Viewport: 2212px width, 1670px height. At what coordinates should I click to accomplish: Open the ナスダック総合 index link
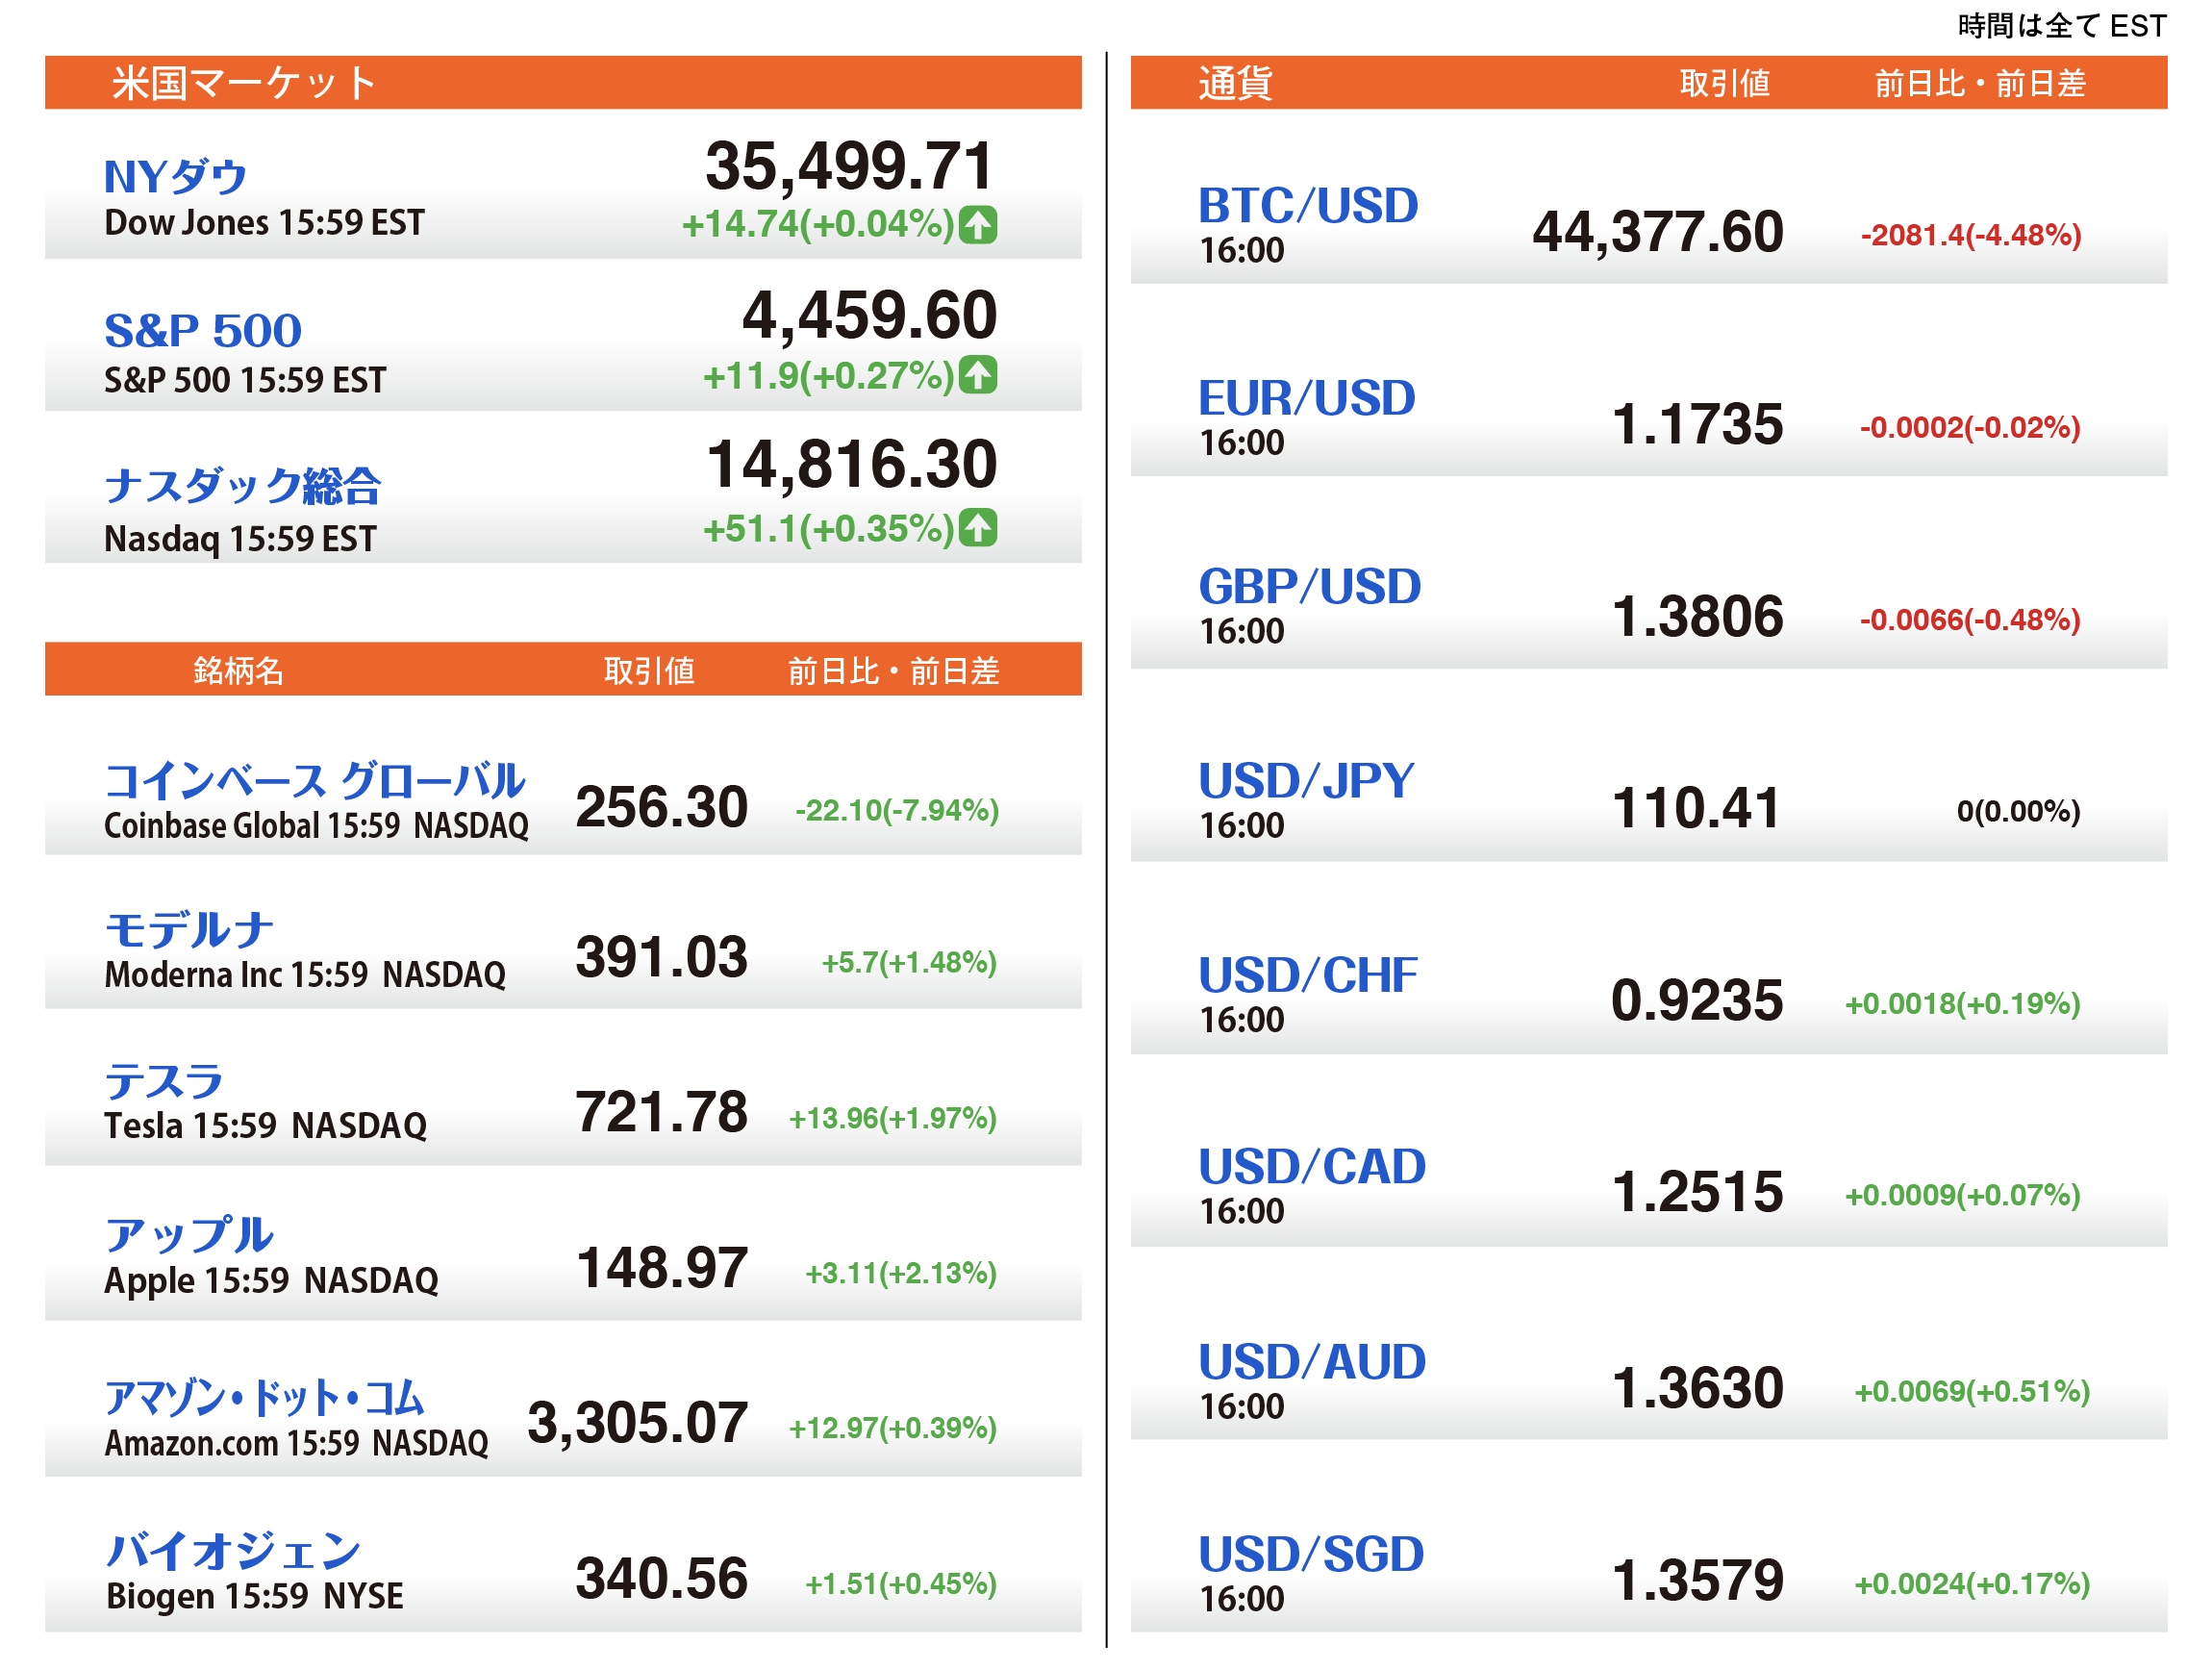(x=243, y=486)
